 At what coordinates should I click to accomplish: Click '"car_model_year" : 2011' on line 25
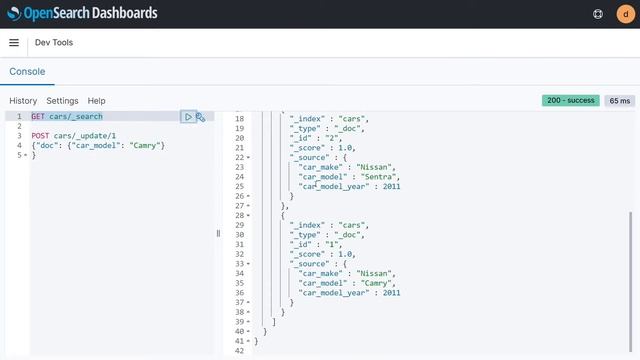pos(349,187)
